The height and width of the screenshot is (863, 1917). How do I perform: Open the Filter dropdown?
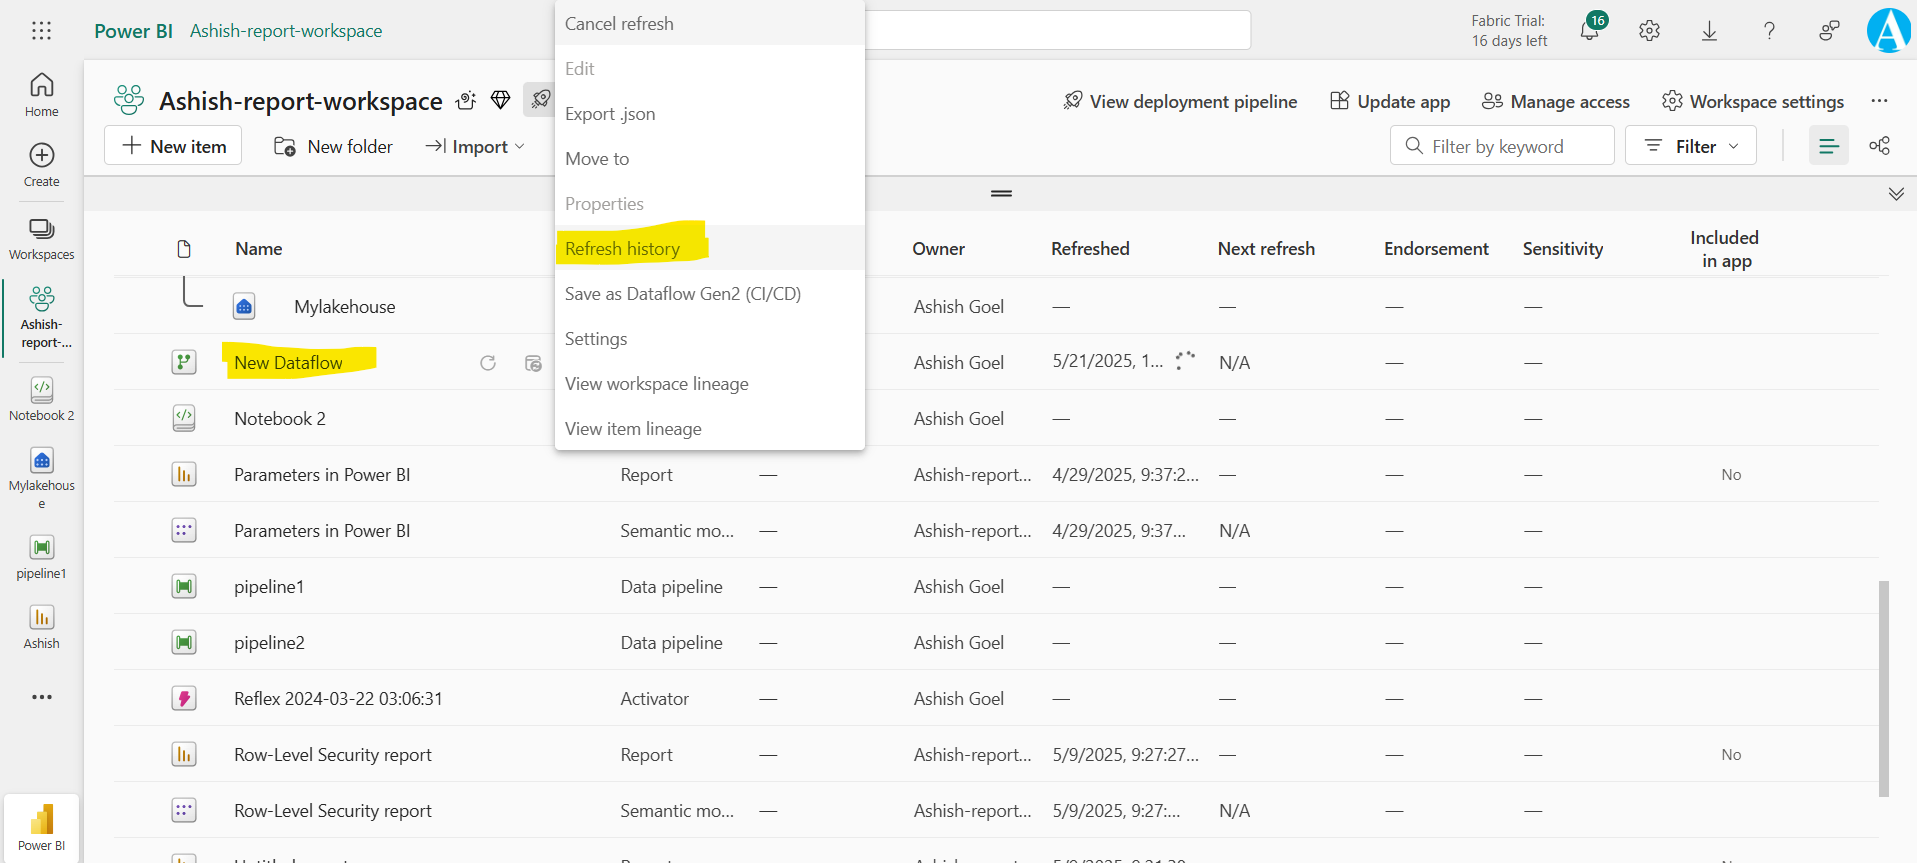coord(1690,146)
